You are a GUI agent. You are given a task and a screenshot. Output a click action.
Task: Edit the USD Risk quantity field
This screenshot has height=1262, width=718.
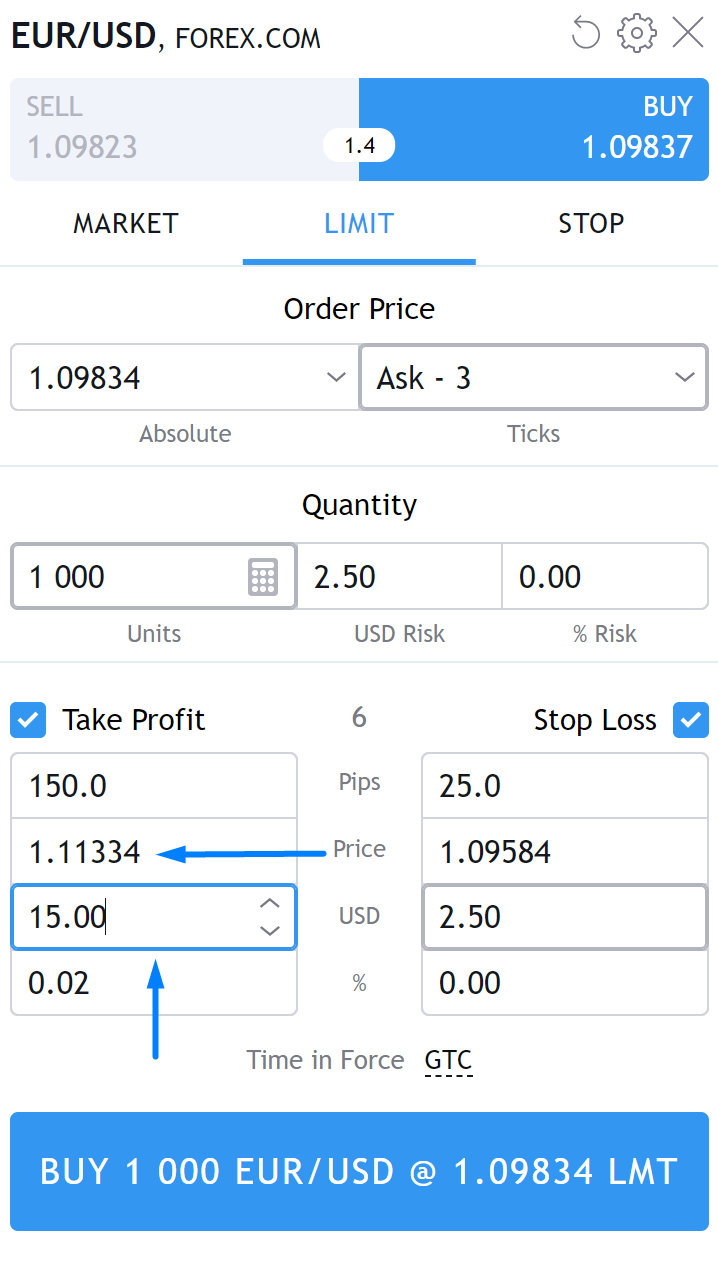click(x=399, y=577)
